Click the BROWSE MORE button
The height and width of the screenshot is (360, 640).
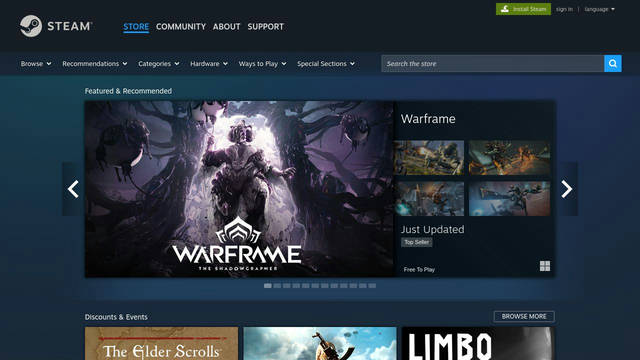[x=524, y=316]
